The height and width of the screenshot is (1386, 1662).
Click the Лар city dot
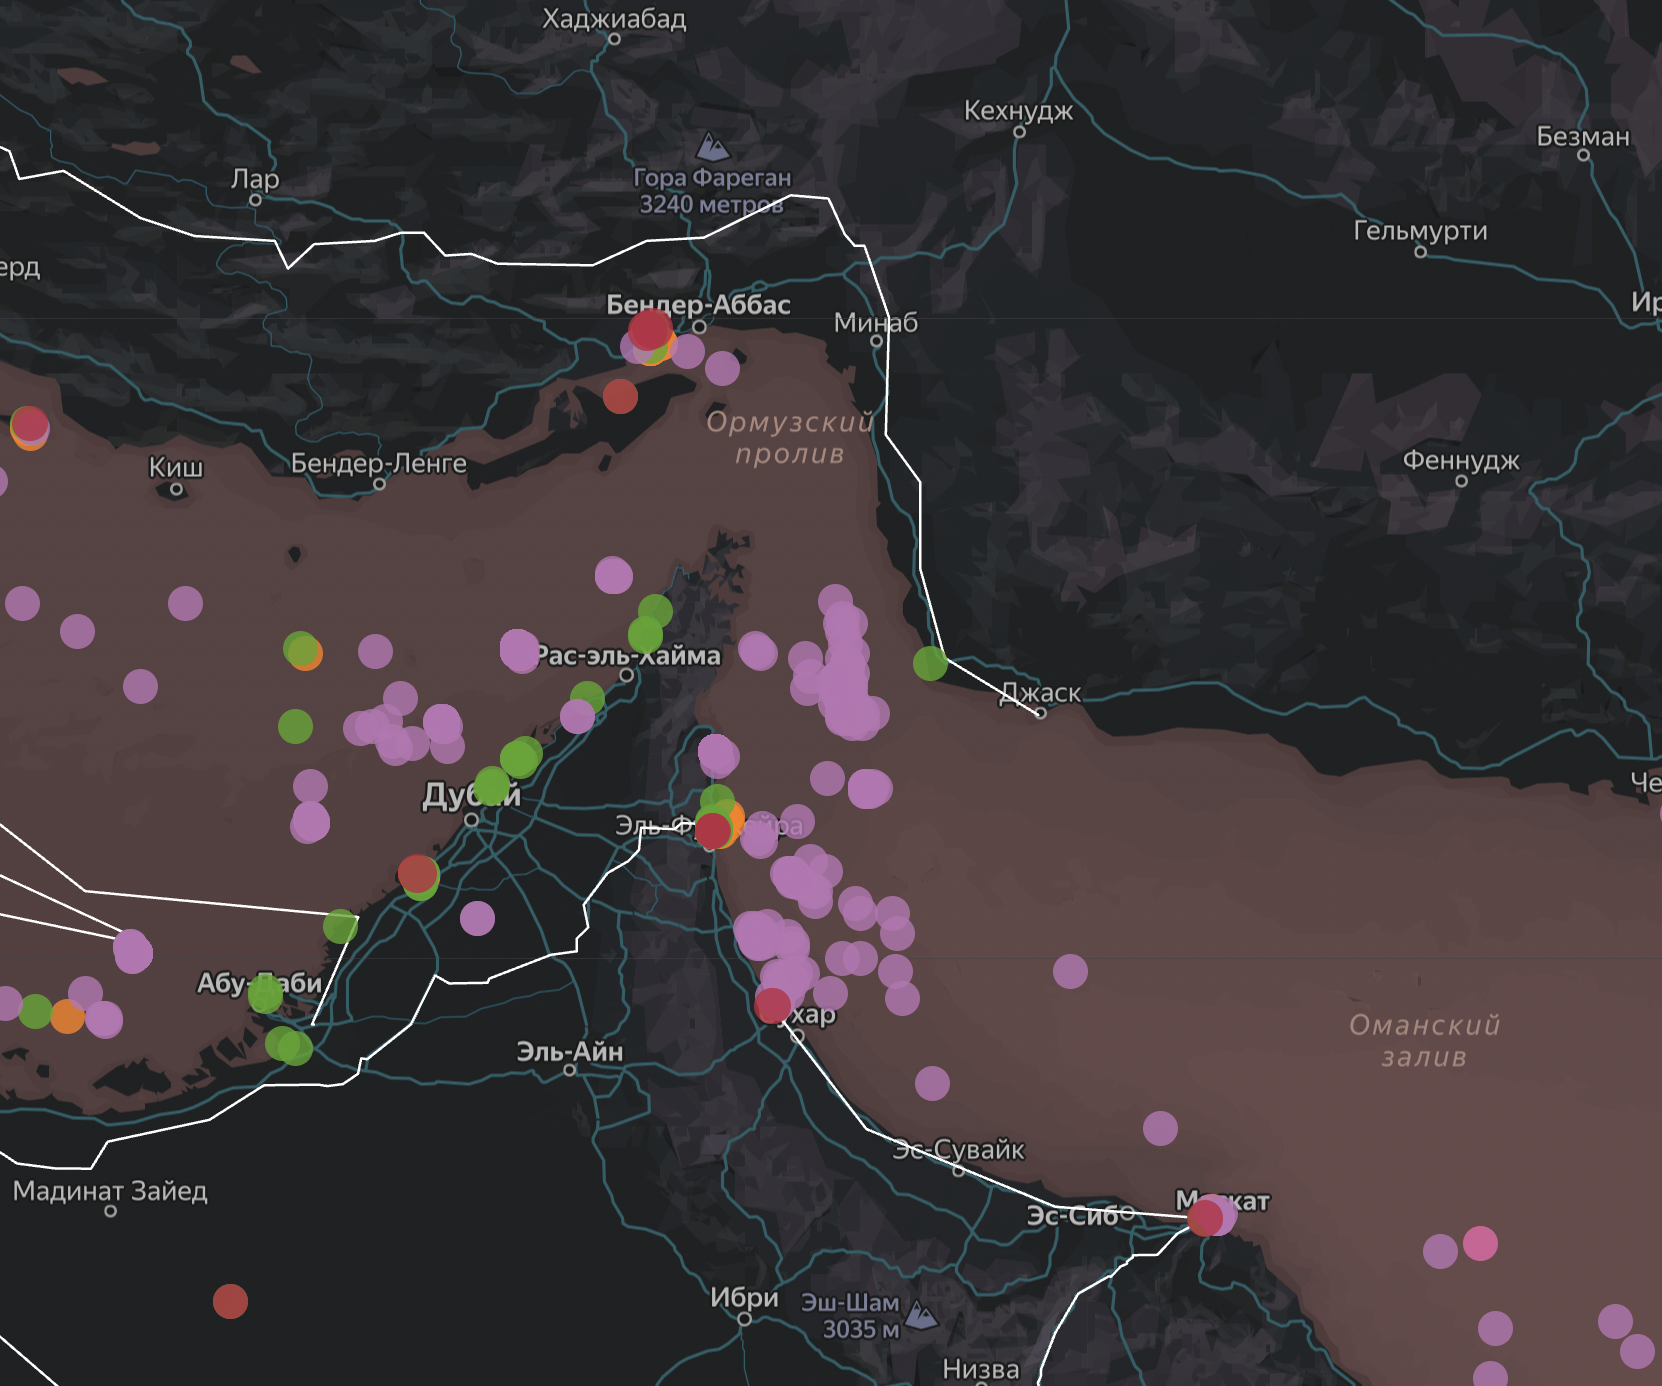click(x=255, y=200)
